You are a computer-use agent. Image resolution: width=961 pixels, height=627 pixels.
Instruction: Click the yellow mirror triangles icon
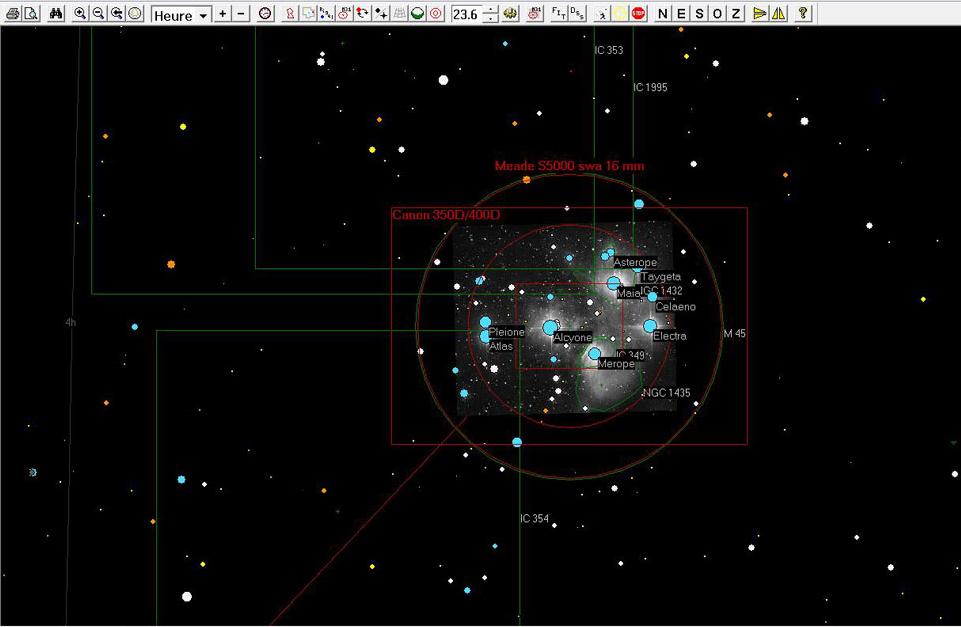(778, 13)
